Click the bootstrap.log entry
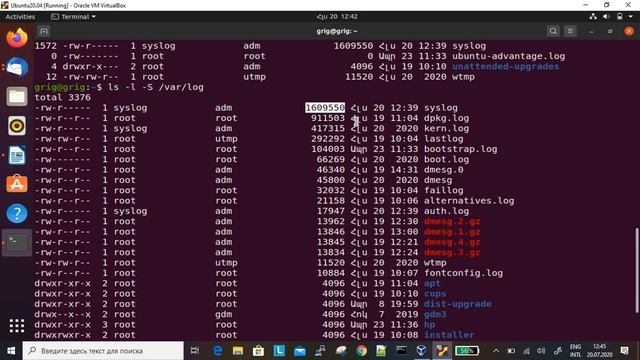 click(460, 149)
